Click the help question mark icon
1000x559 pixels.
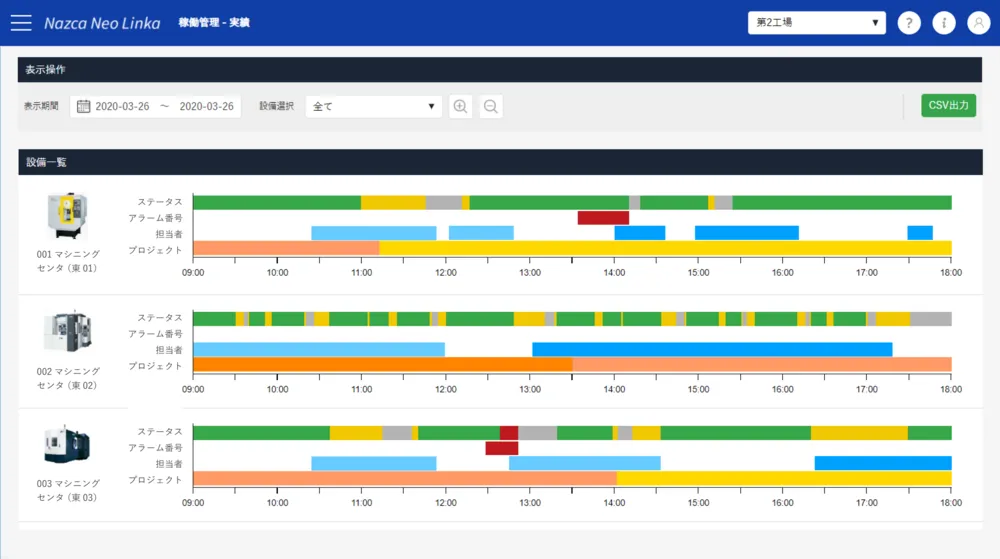[x=908, y=23]
